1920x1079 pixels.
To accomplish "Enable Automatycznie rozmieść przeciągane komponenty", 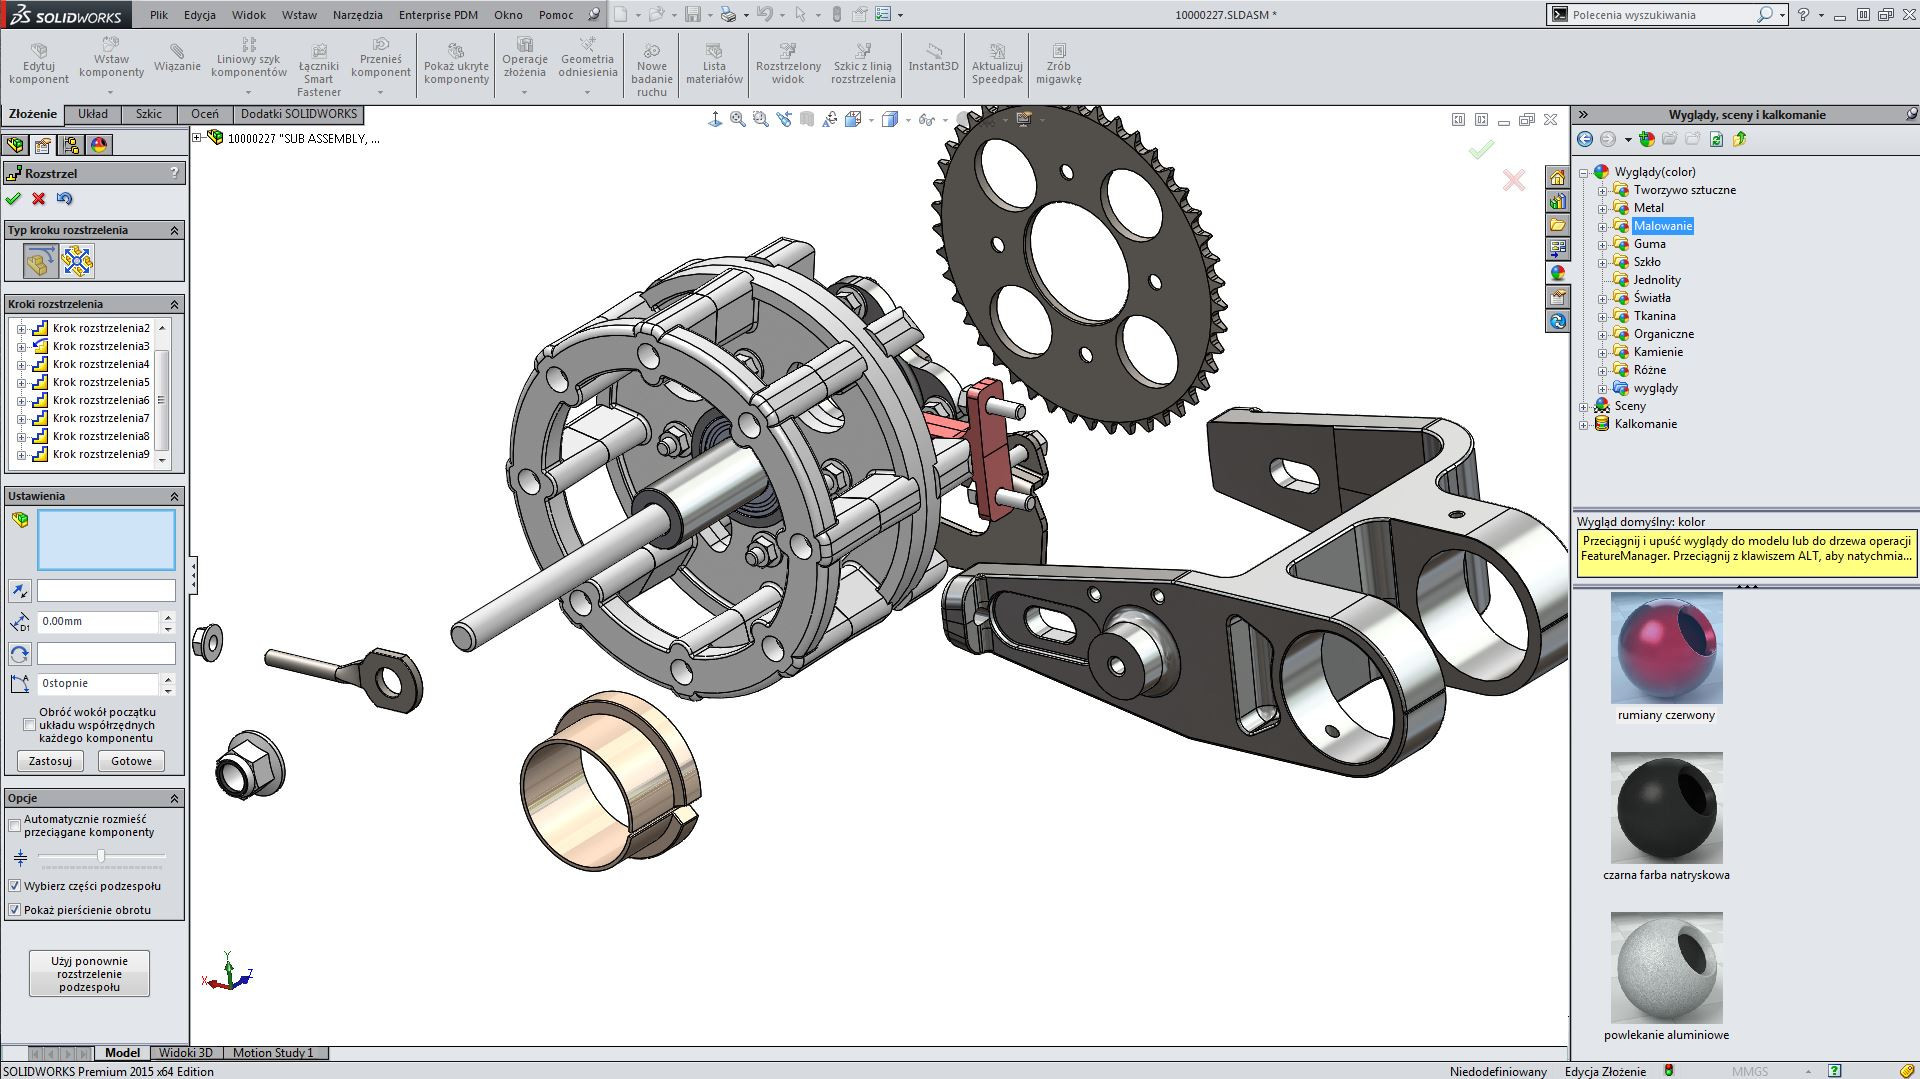I will click(14, 824).
